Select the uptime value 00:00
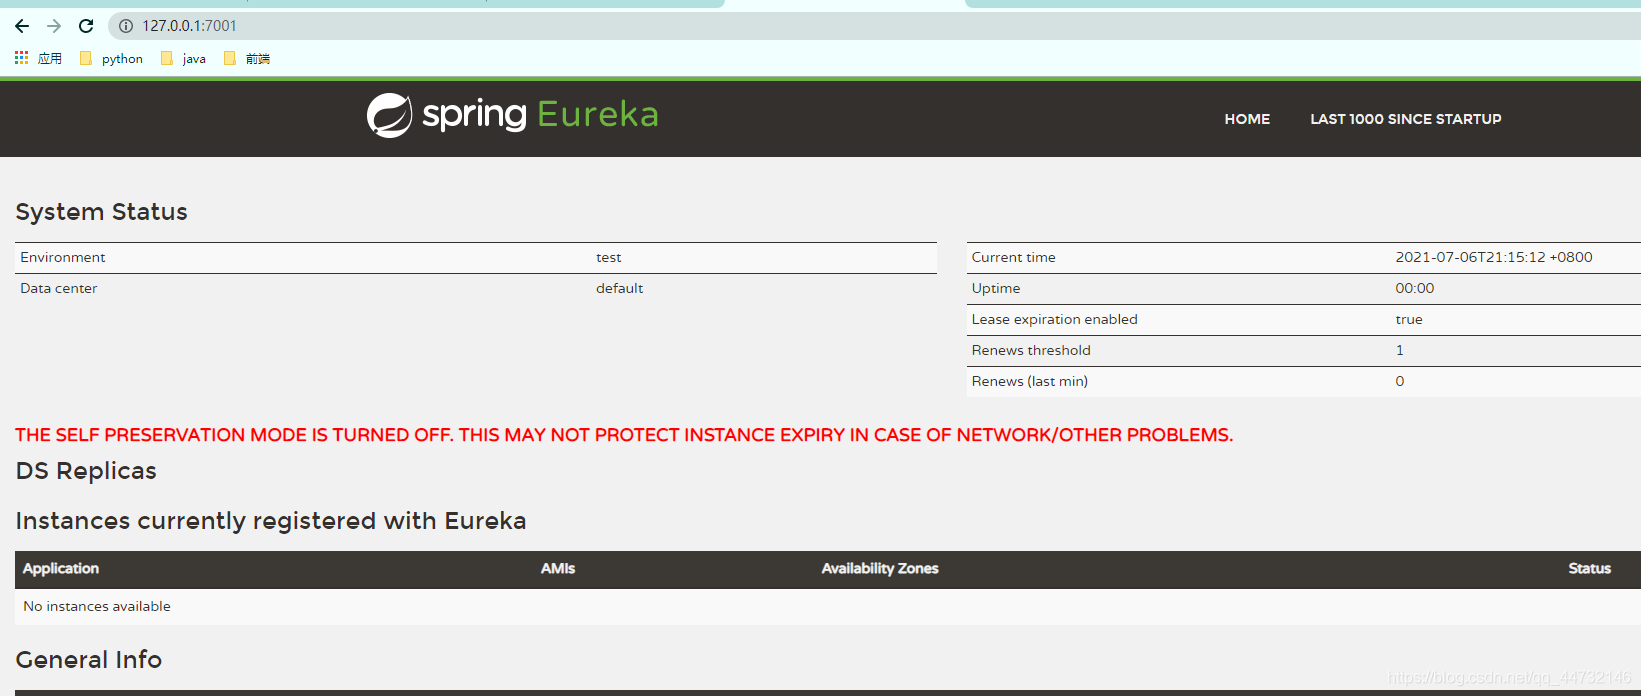The width and height of the screenshot is (1641, 696). pyautogui.click(x=1415, y=288)
